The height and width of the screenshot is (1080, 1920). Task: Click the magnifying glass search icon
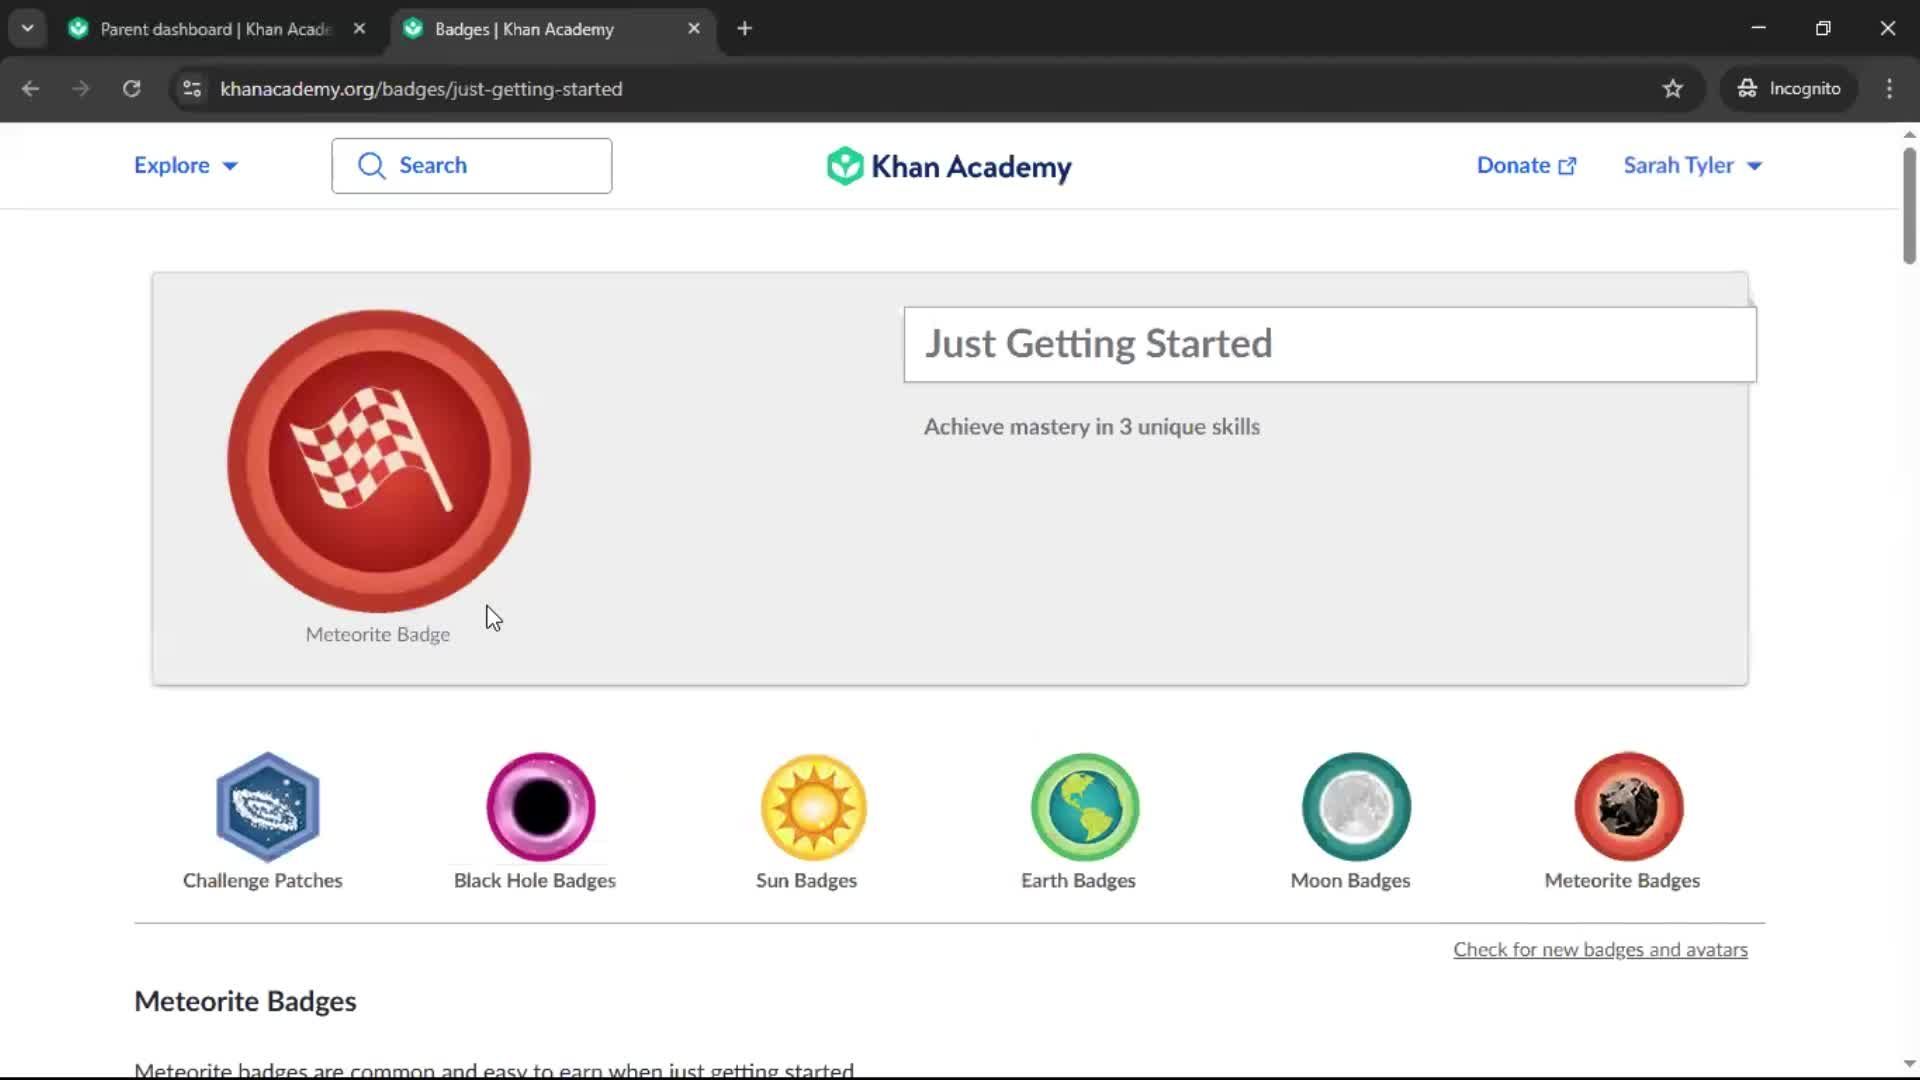(371, 166)
